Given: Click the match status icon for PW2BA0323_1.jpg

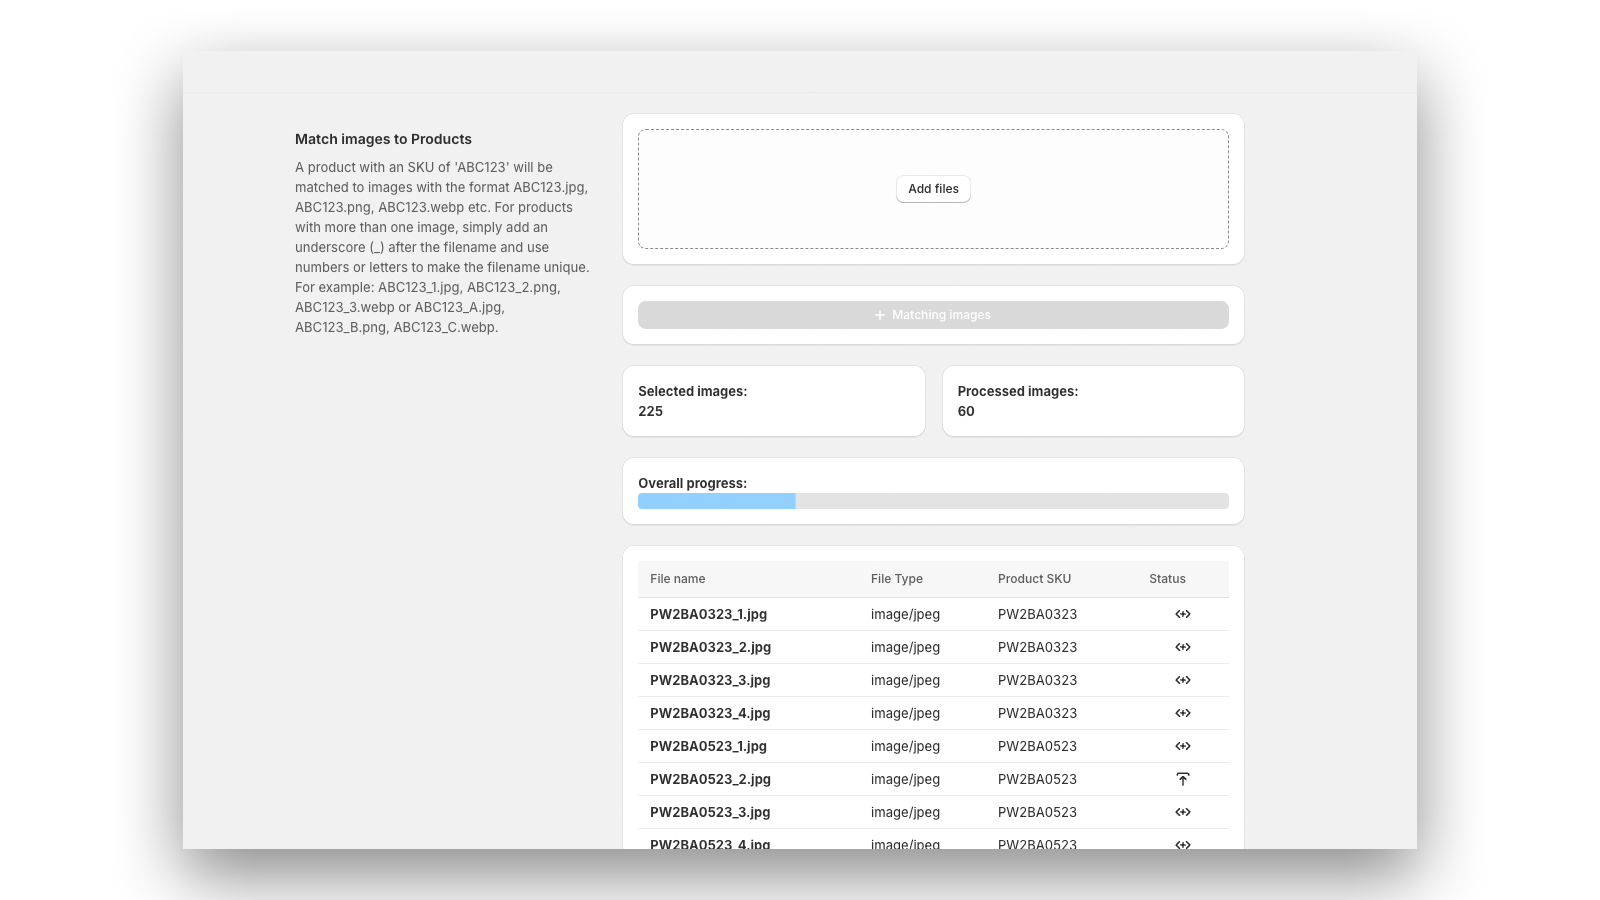Looking at the screenshot, I should tap(1183, 613).
